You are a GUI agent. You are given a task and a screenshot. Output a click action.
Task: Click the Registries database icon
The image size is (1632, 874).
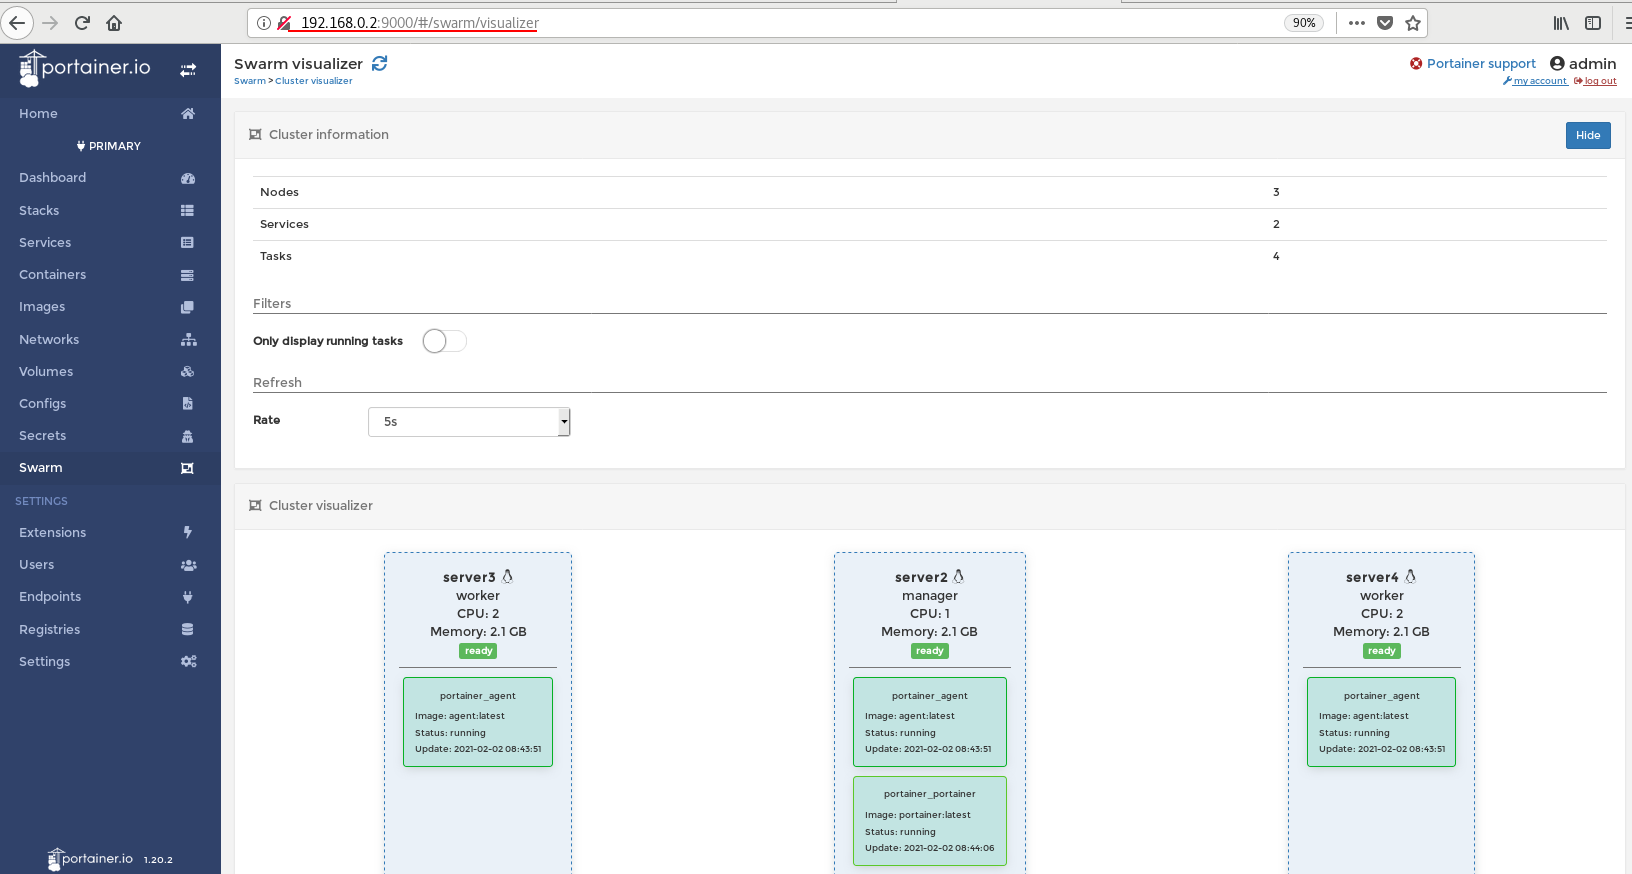pyautogui.click(x=188, y=630)
